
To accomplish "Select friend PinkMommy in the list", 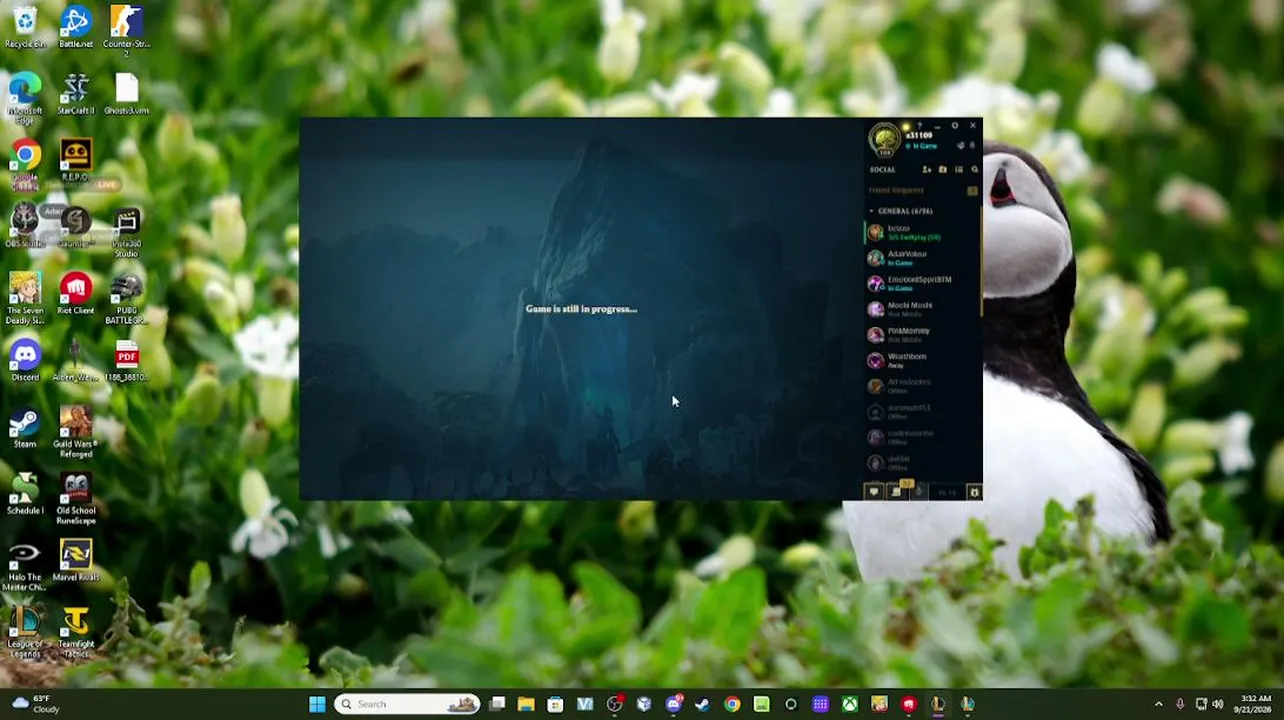I will tap(922, 334).
